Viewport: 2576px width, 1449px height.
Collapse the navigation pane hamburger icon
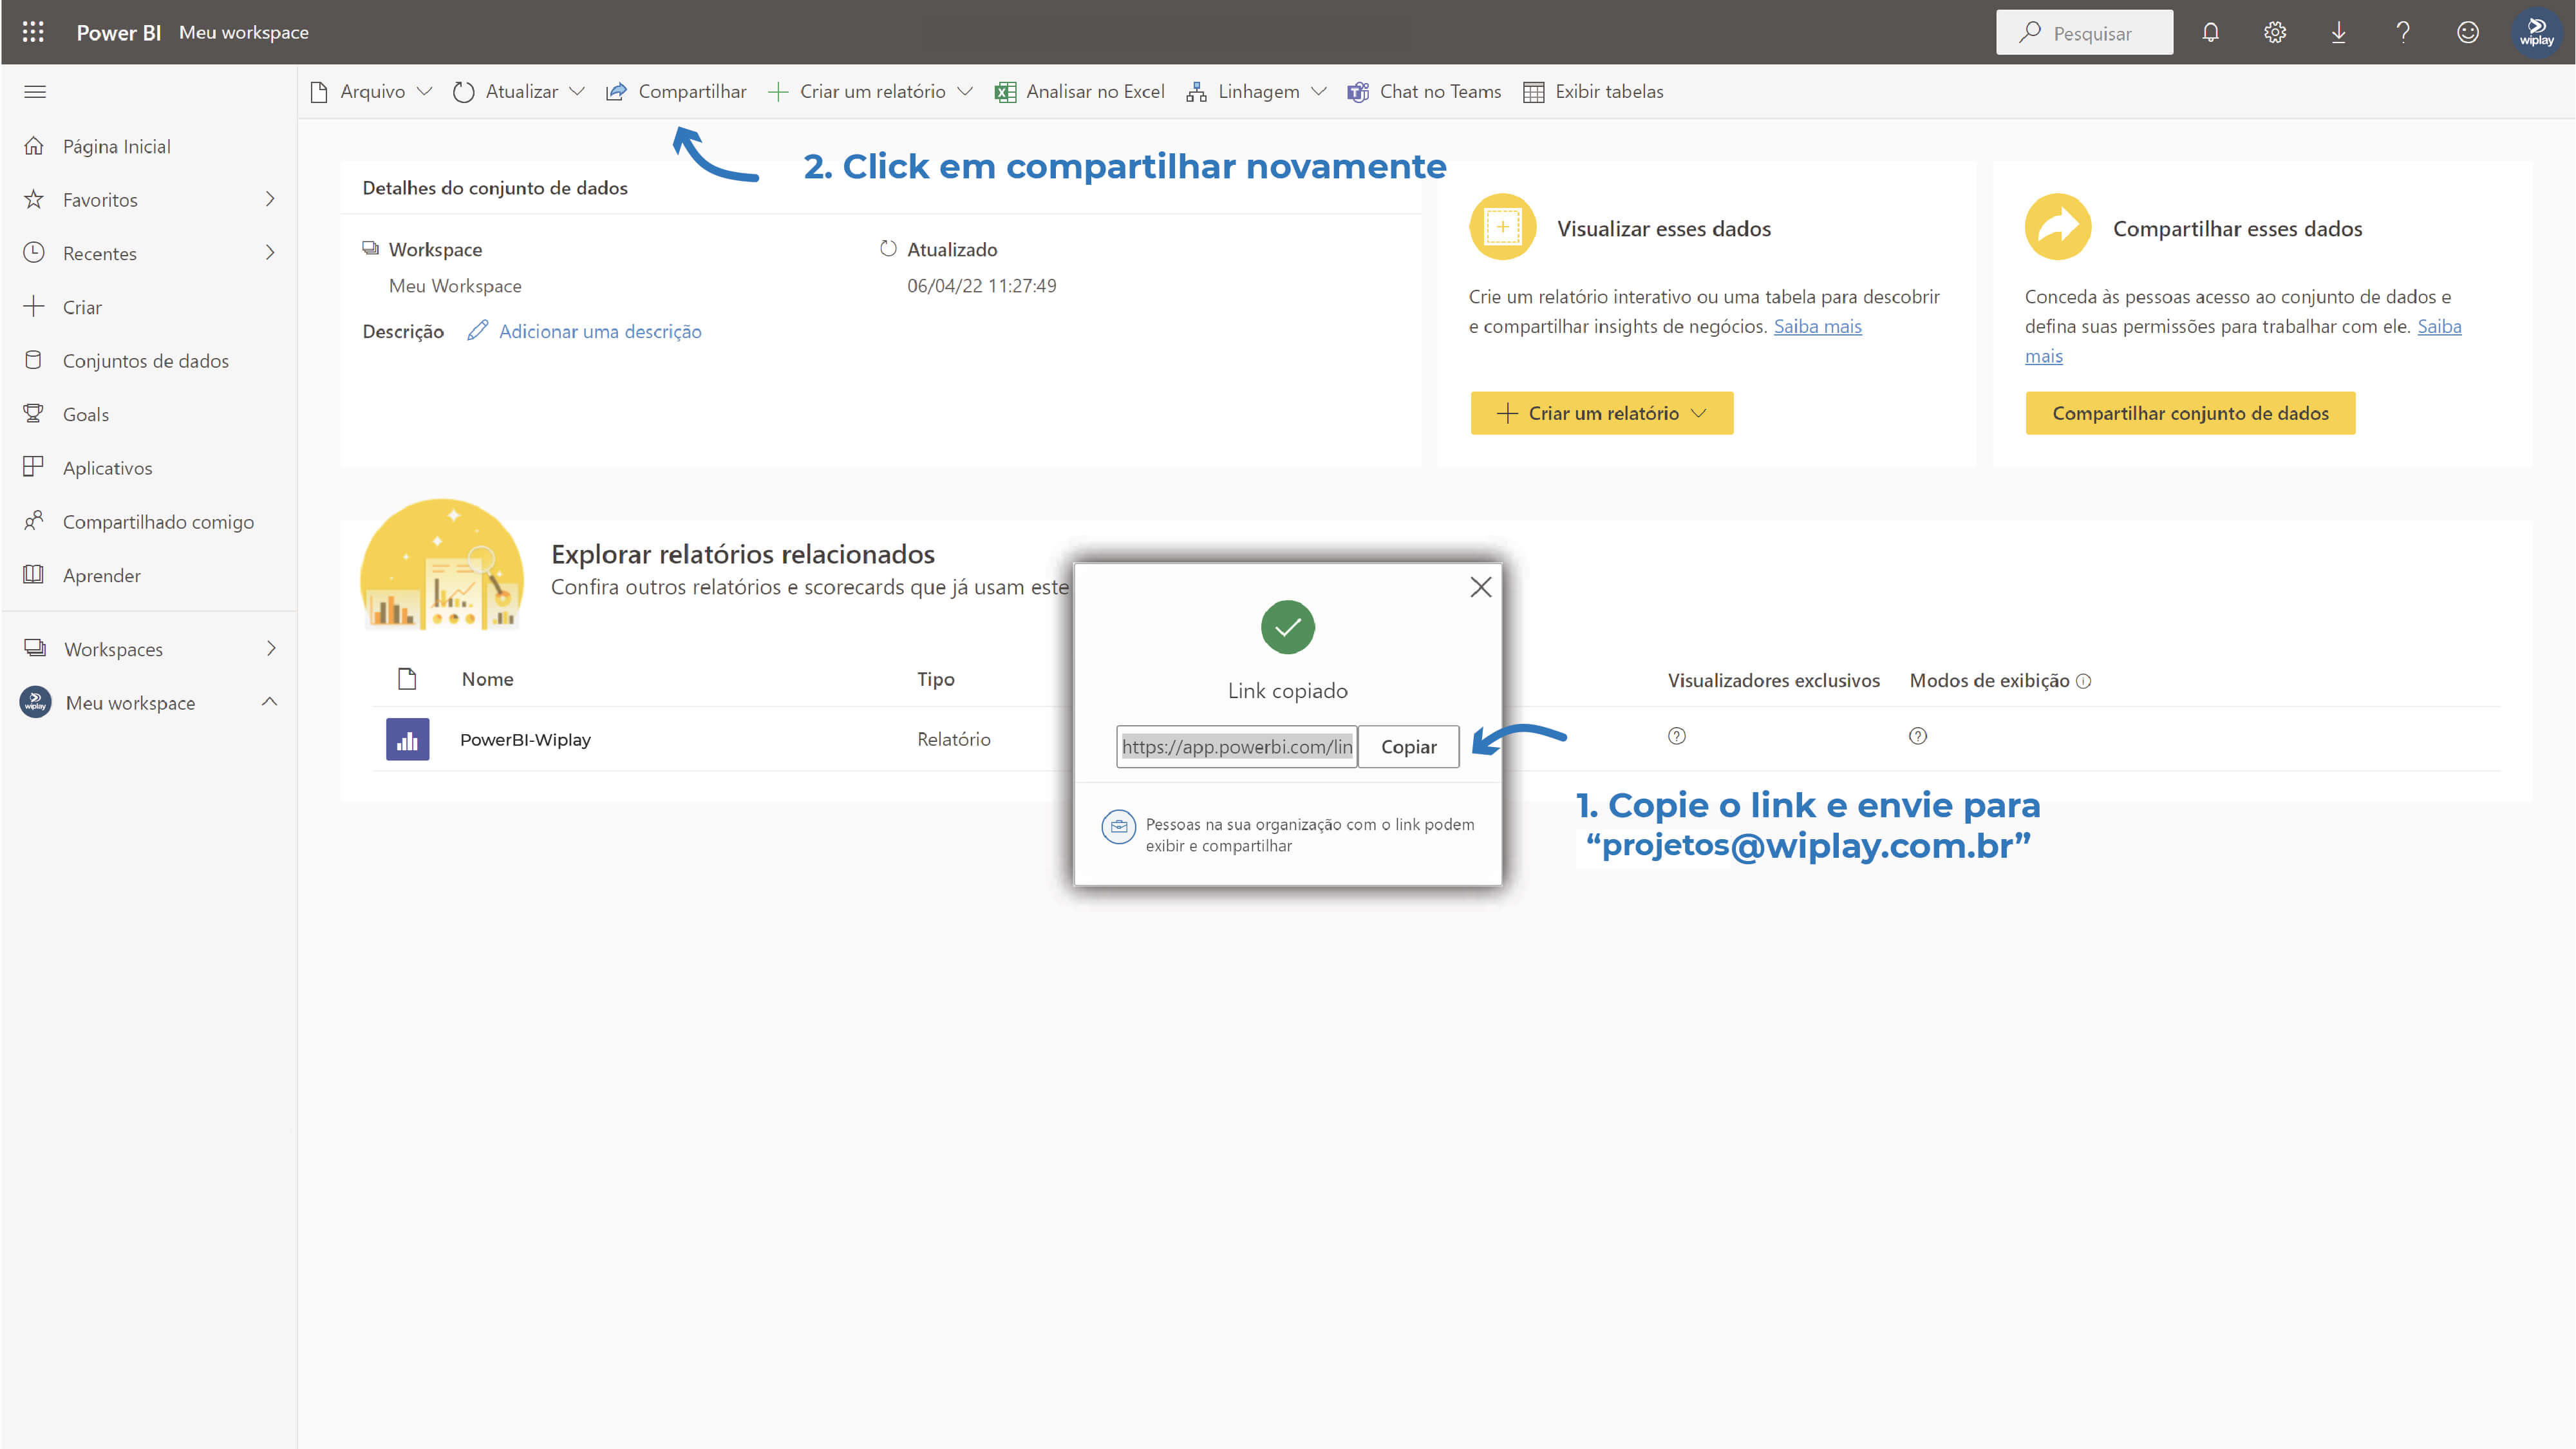click(35, 92)
